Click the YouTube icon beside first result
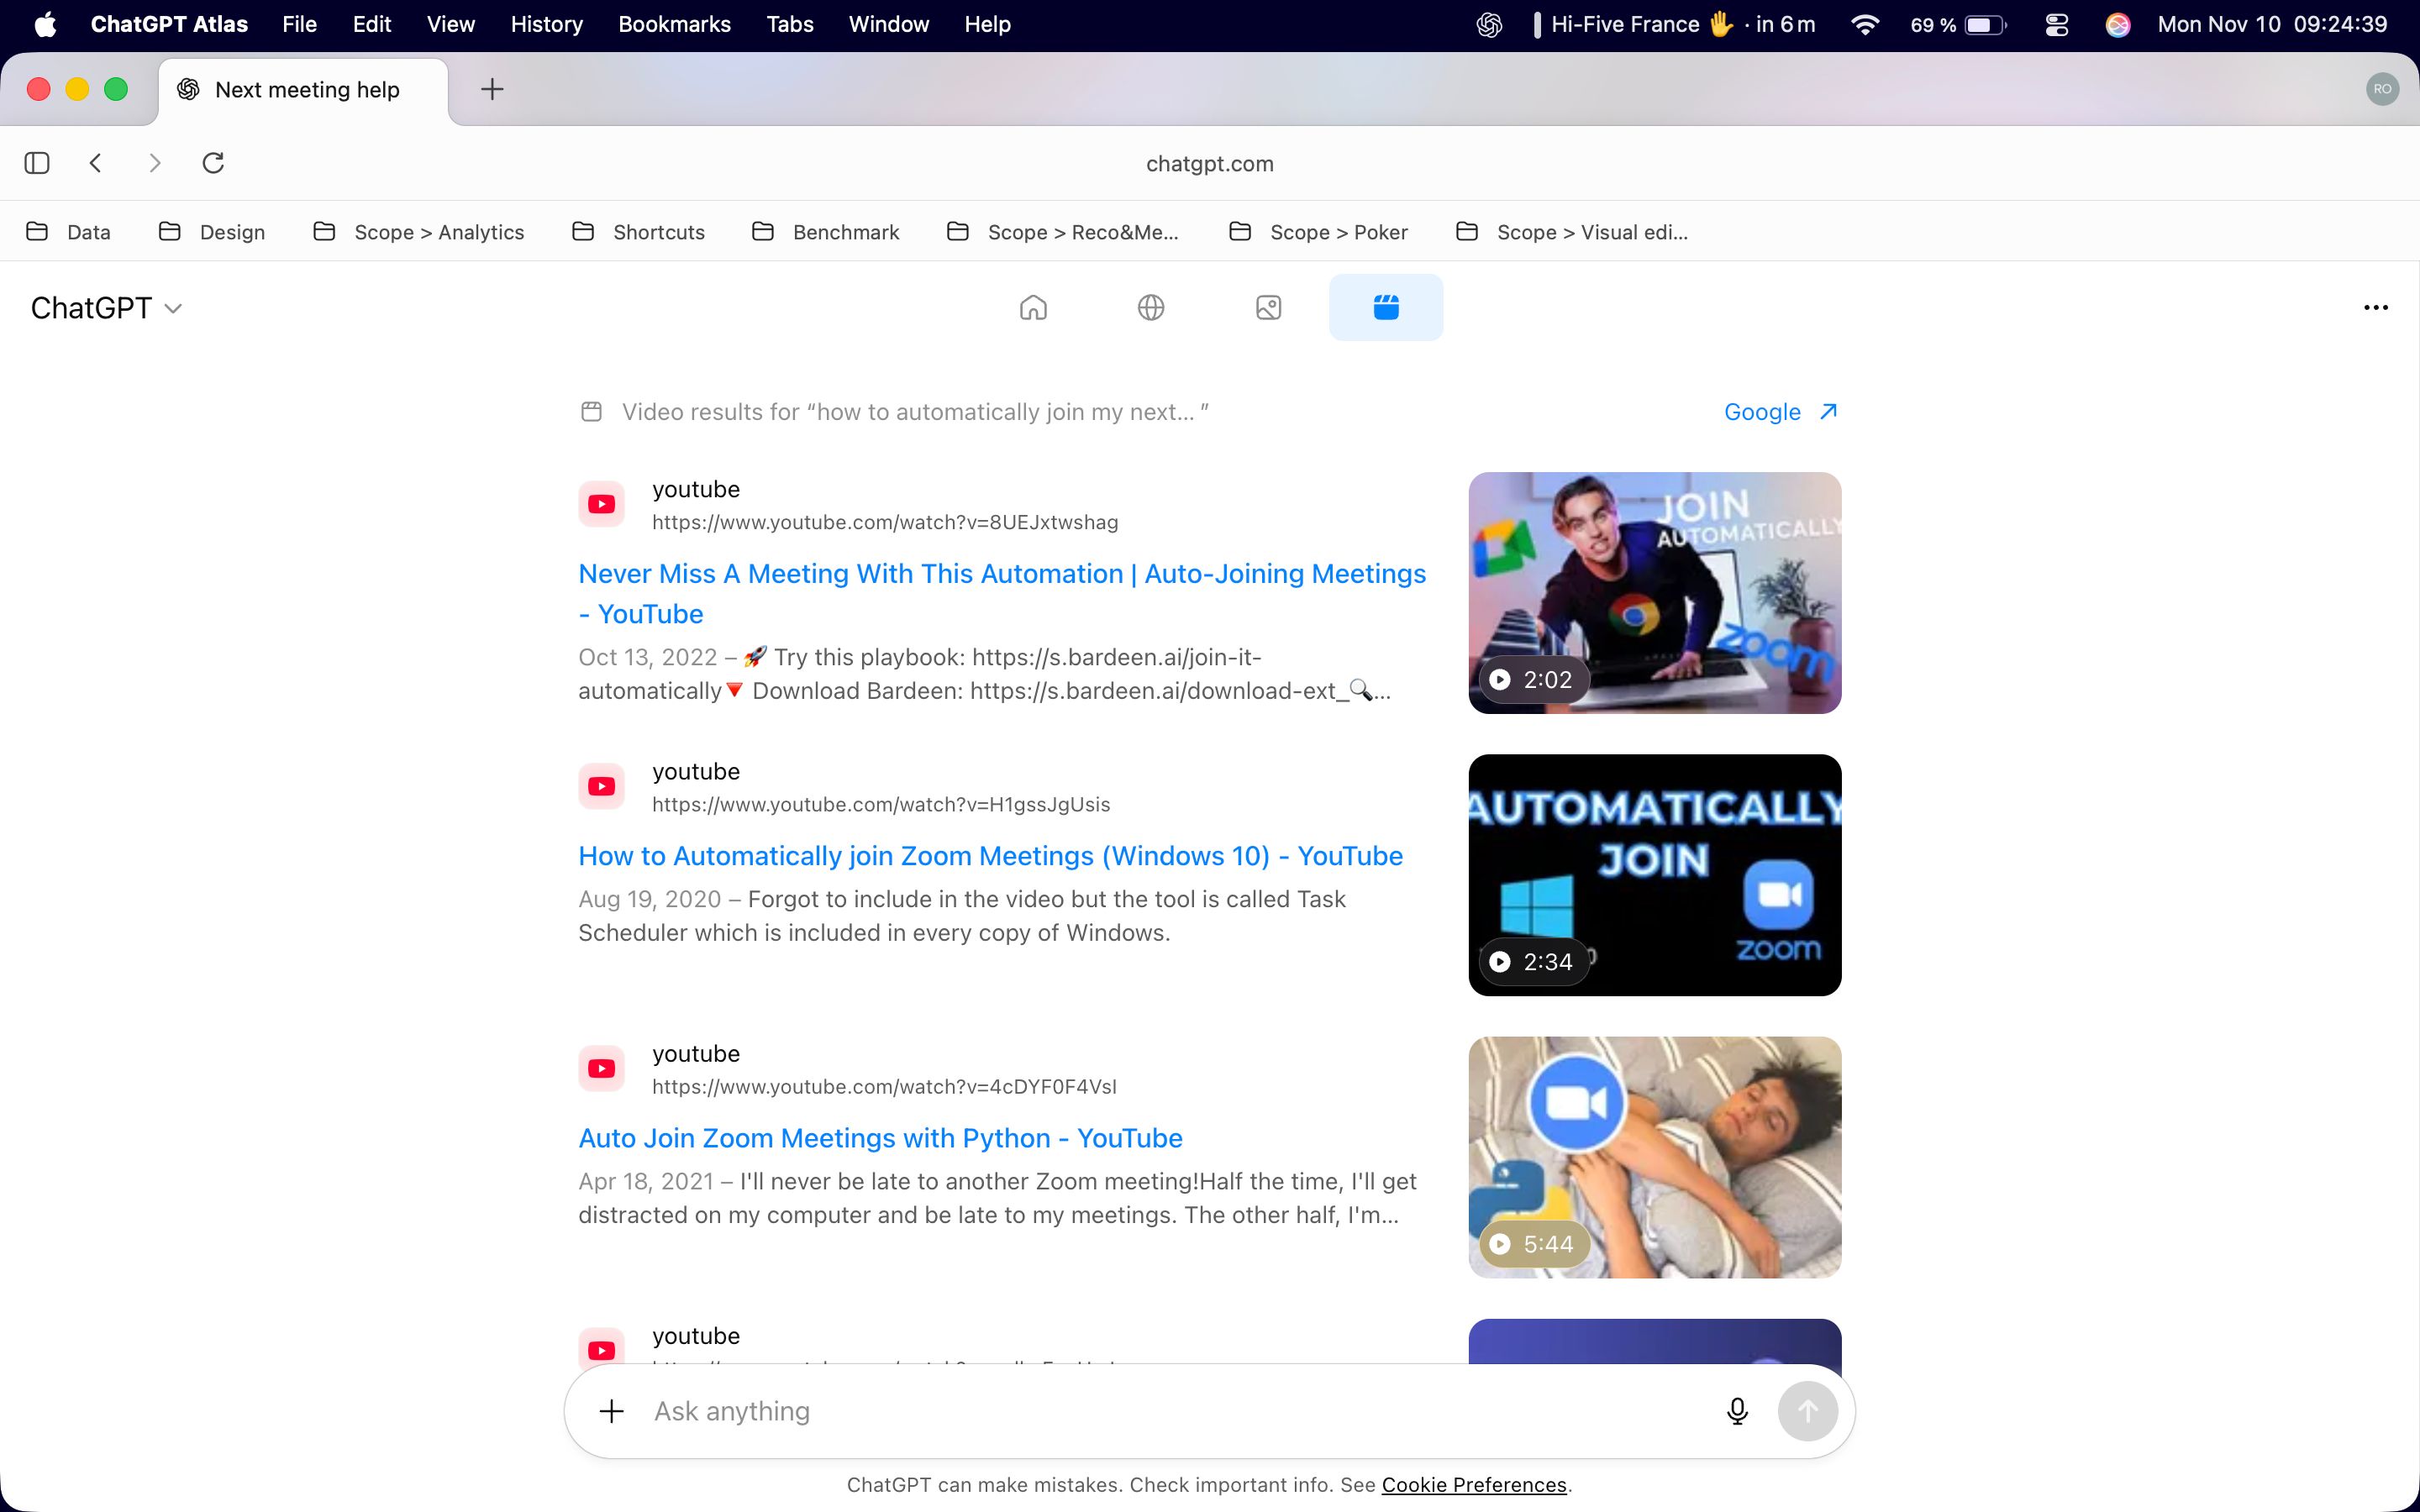 point(601,503)
